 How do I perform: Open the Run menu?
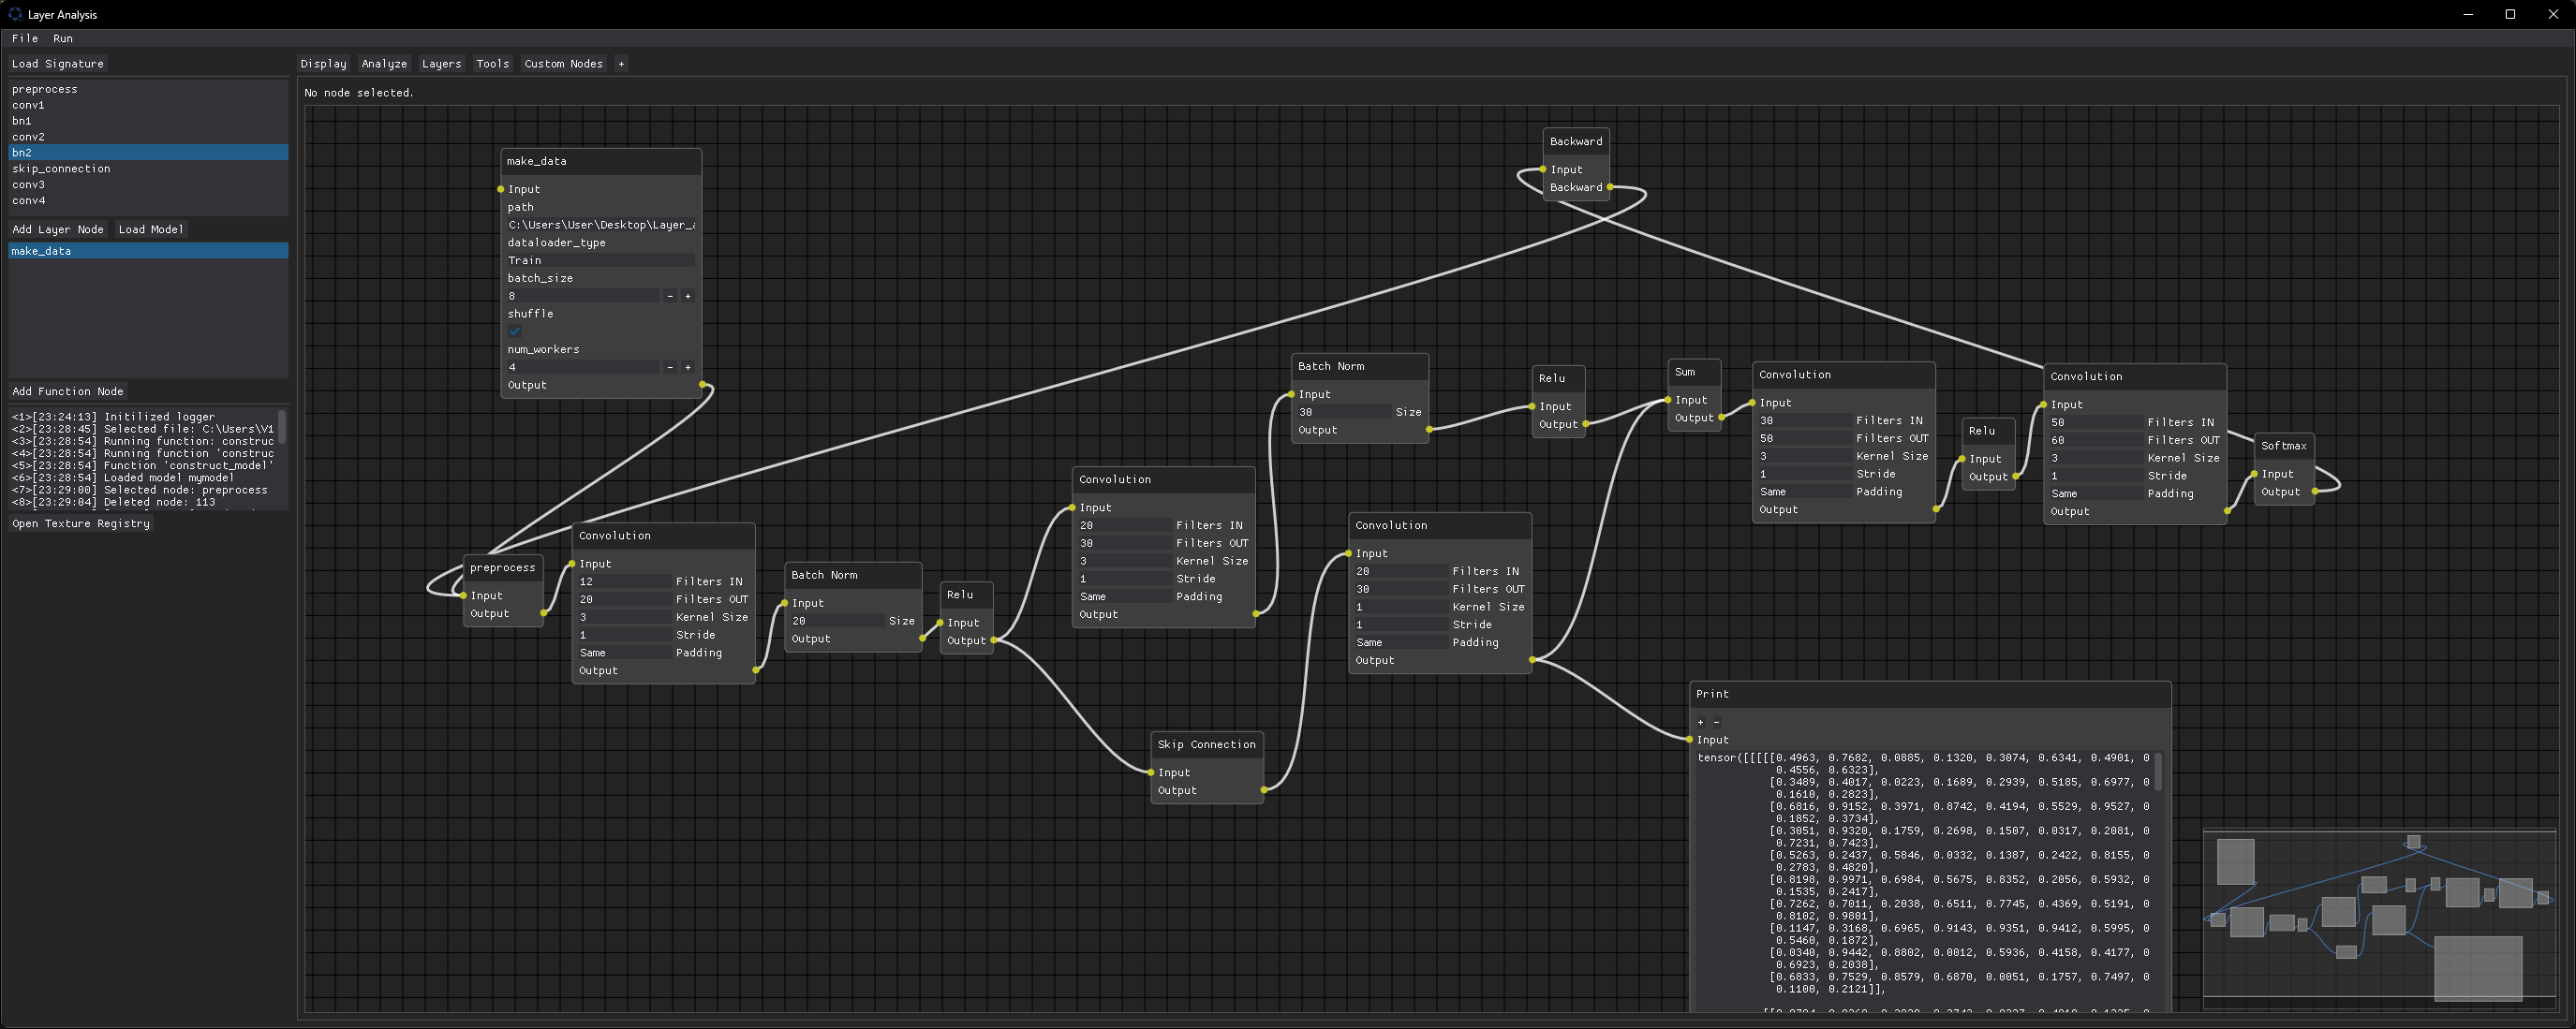(63, 38)
